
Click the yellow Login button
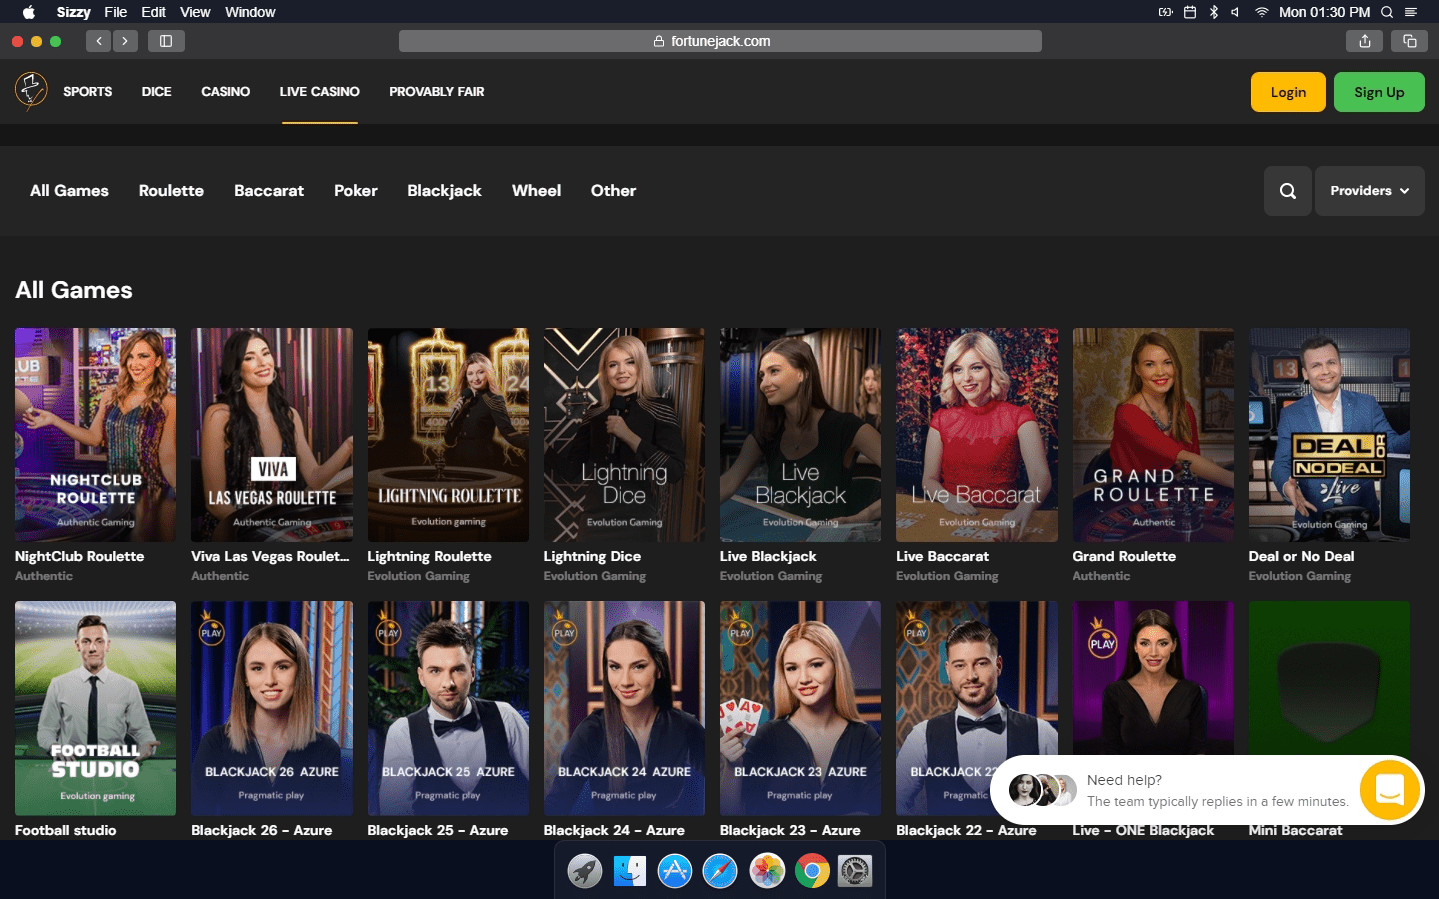(x=1288, y=92)
